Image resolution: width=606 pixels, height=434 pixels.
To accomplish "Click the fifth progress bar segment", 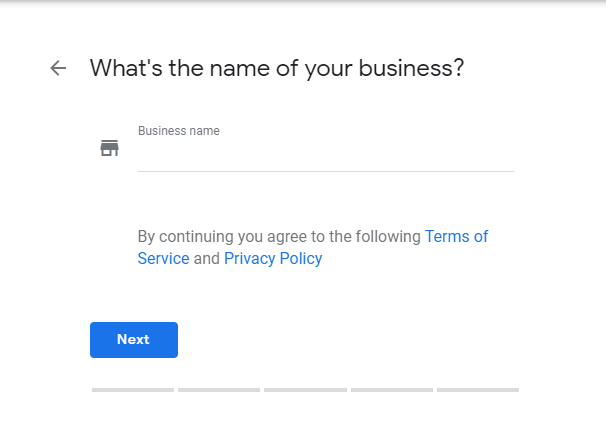I will coord(478,389).
